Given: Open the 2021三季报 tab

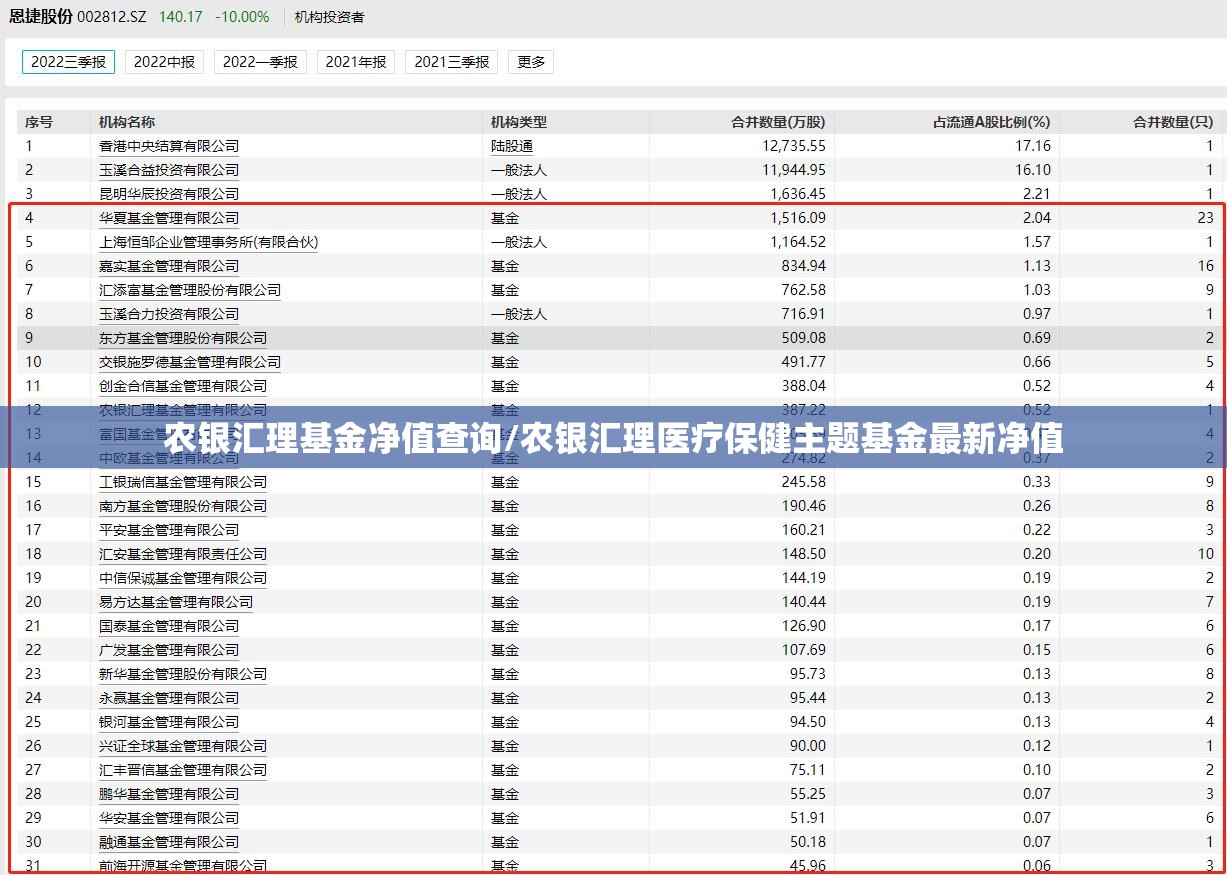Looking at the screenshot, I should (x=452, y=62).
